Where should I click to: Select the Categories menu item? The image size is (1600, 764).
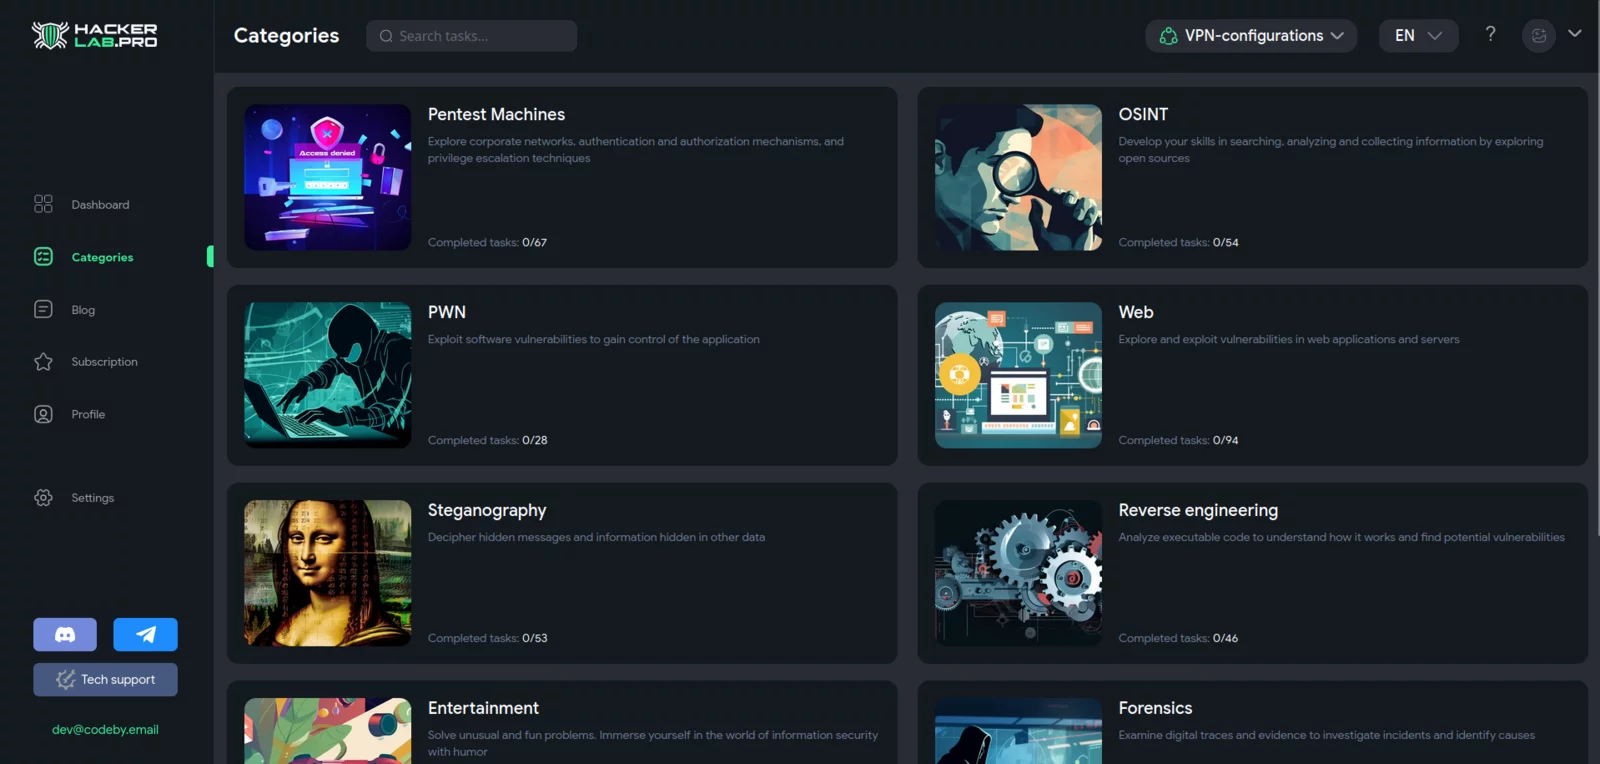(102, 257)
